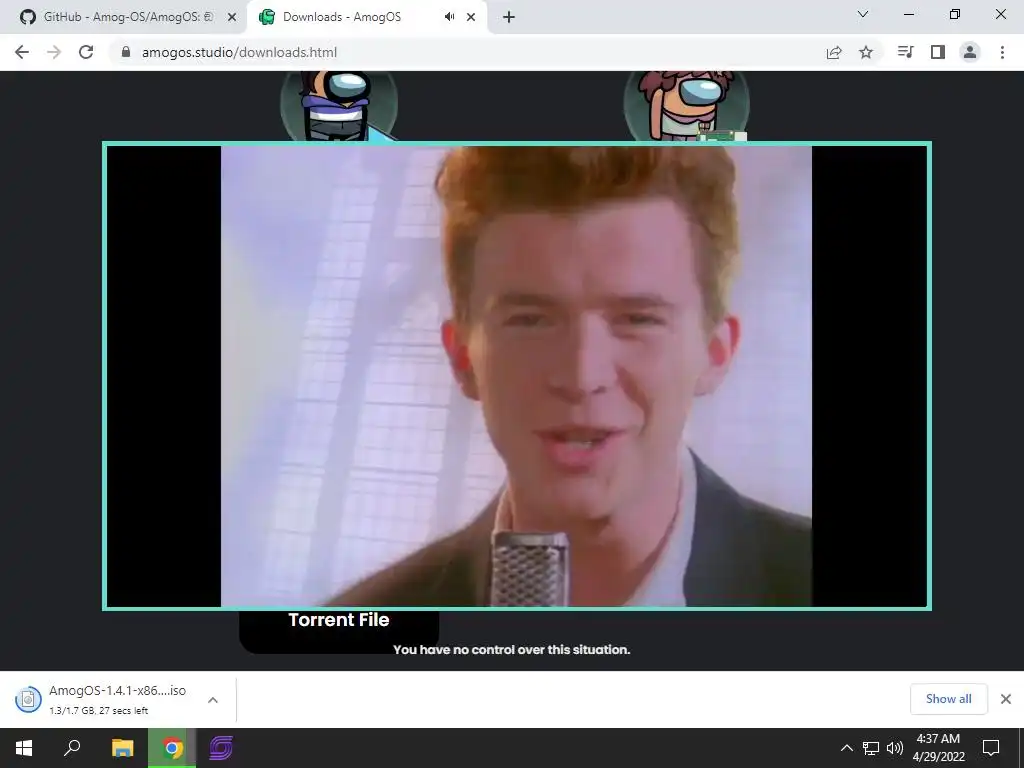Minimize the Chrome window
Image resolution: width=1024 pixels, height=768 pixels.
(908, 14)
